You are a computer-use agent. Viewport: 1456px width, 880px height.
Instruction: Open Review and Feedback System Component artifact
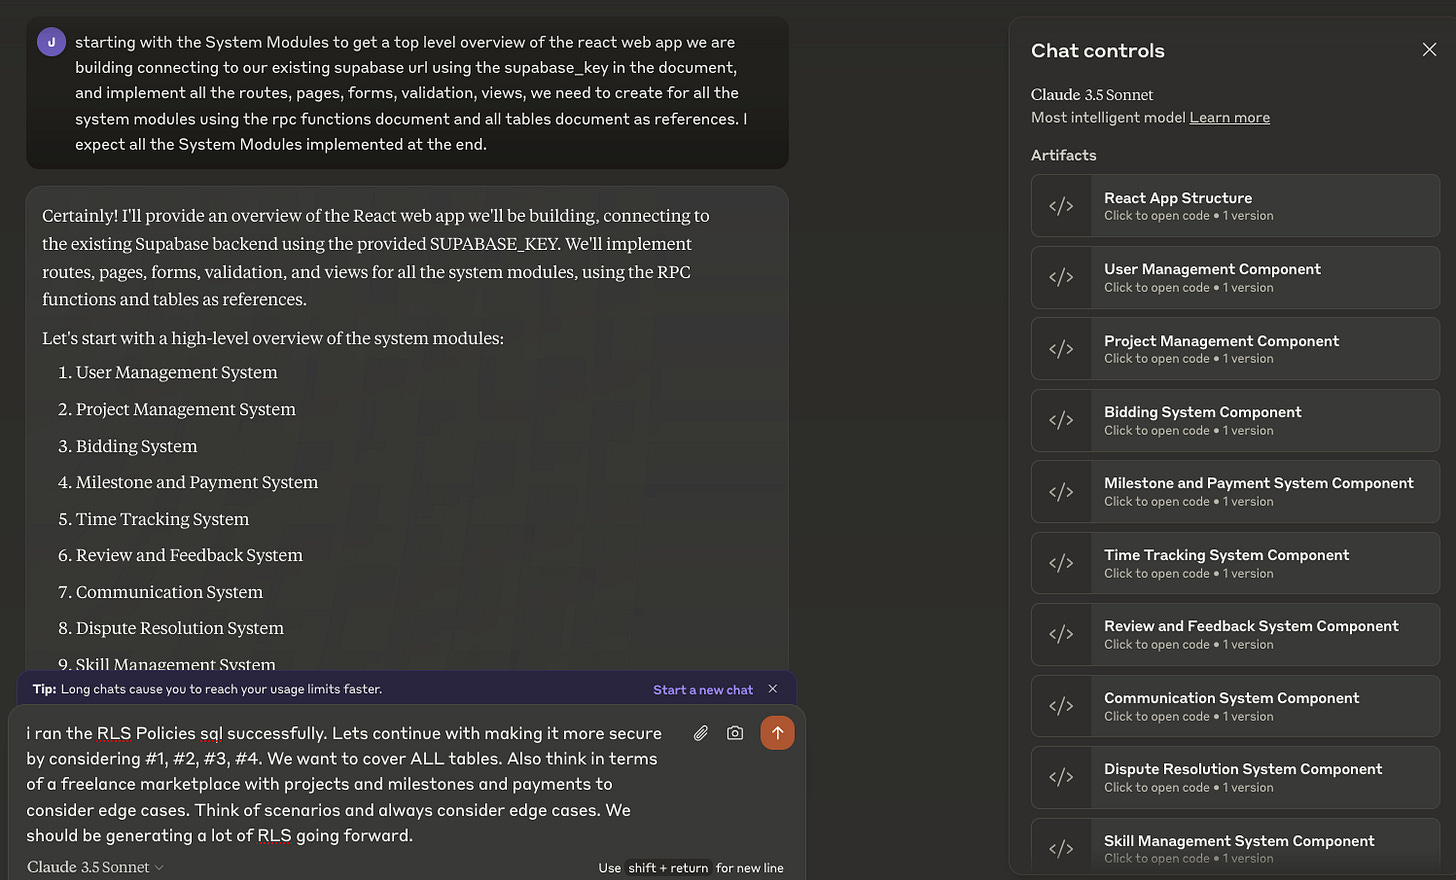[1235, 635]
